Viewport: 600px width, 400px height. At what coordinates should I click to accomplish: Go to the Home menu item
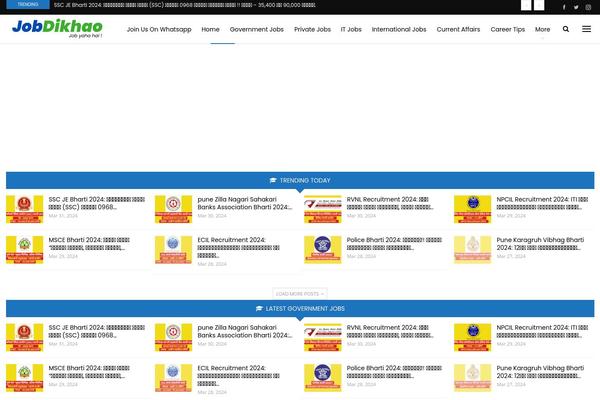point(210,29)
